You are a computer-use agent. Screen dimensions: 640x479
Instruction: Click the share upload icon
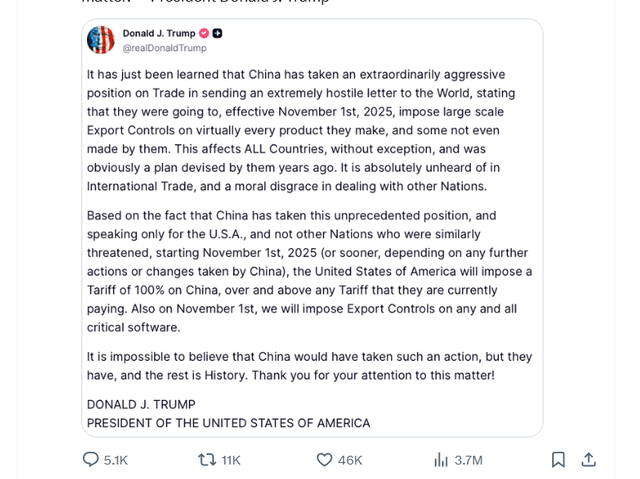coord(589,460)
